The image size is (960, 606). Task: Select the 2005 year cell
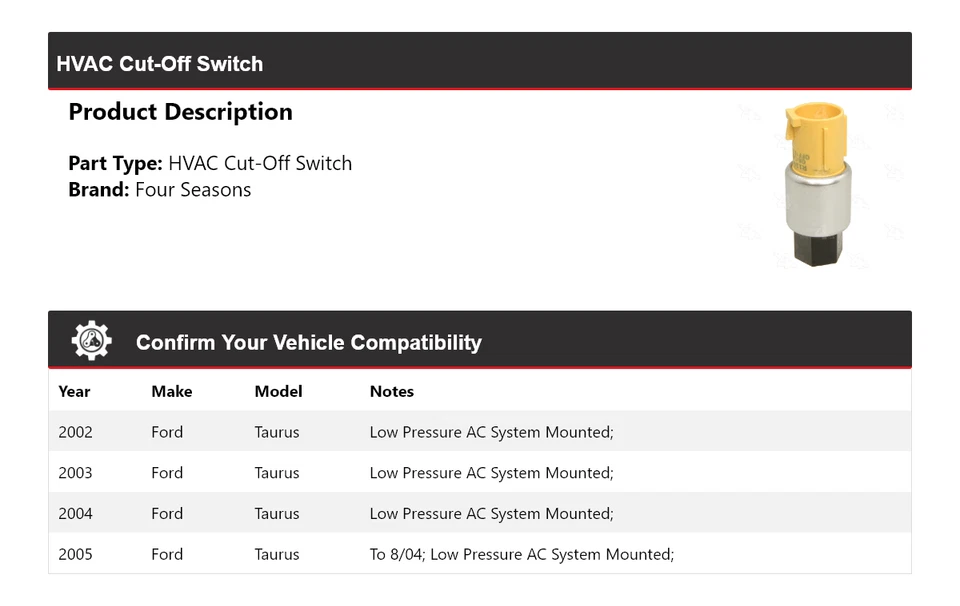[x=75, y=554]
